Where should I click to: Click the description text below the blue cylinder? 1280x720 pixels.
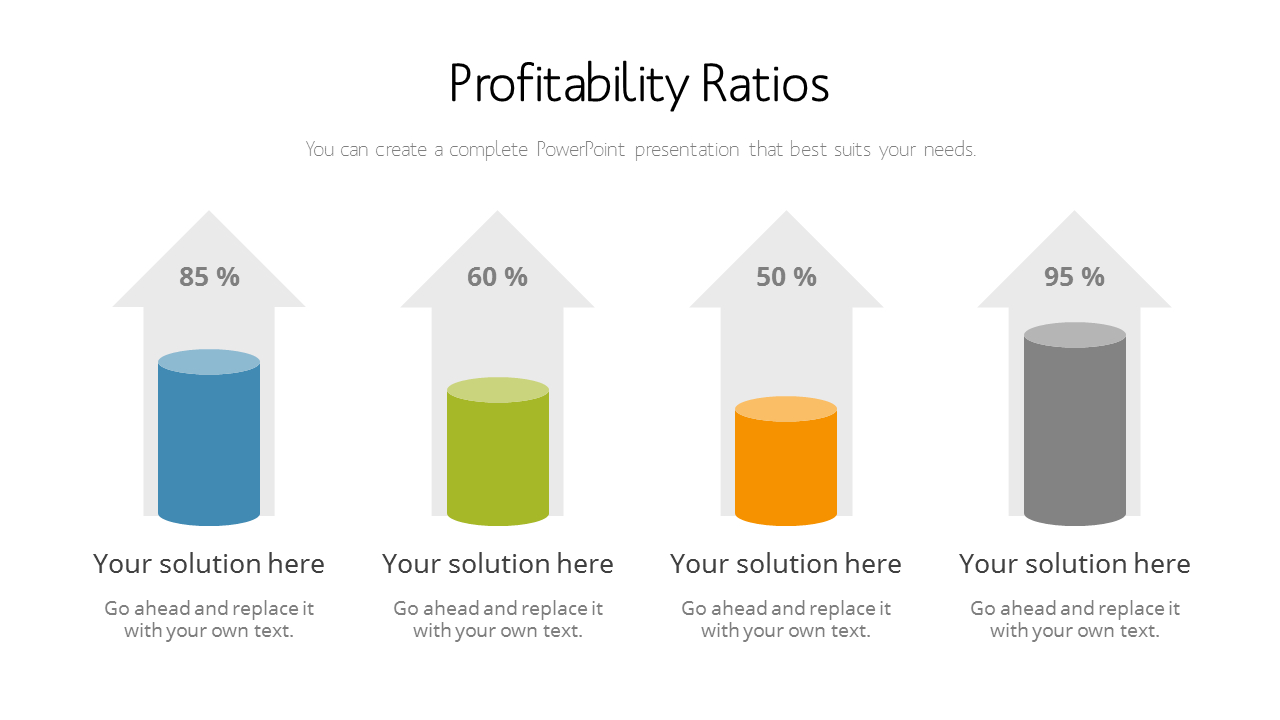[209, 619]
